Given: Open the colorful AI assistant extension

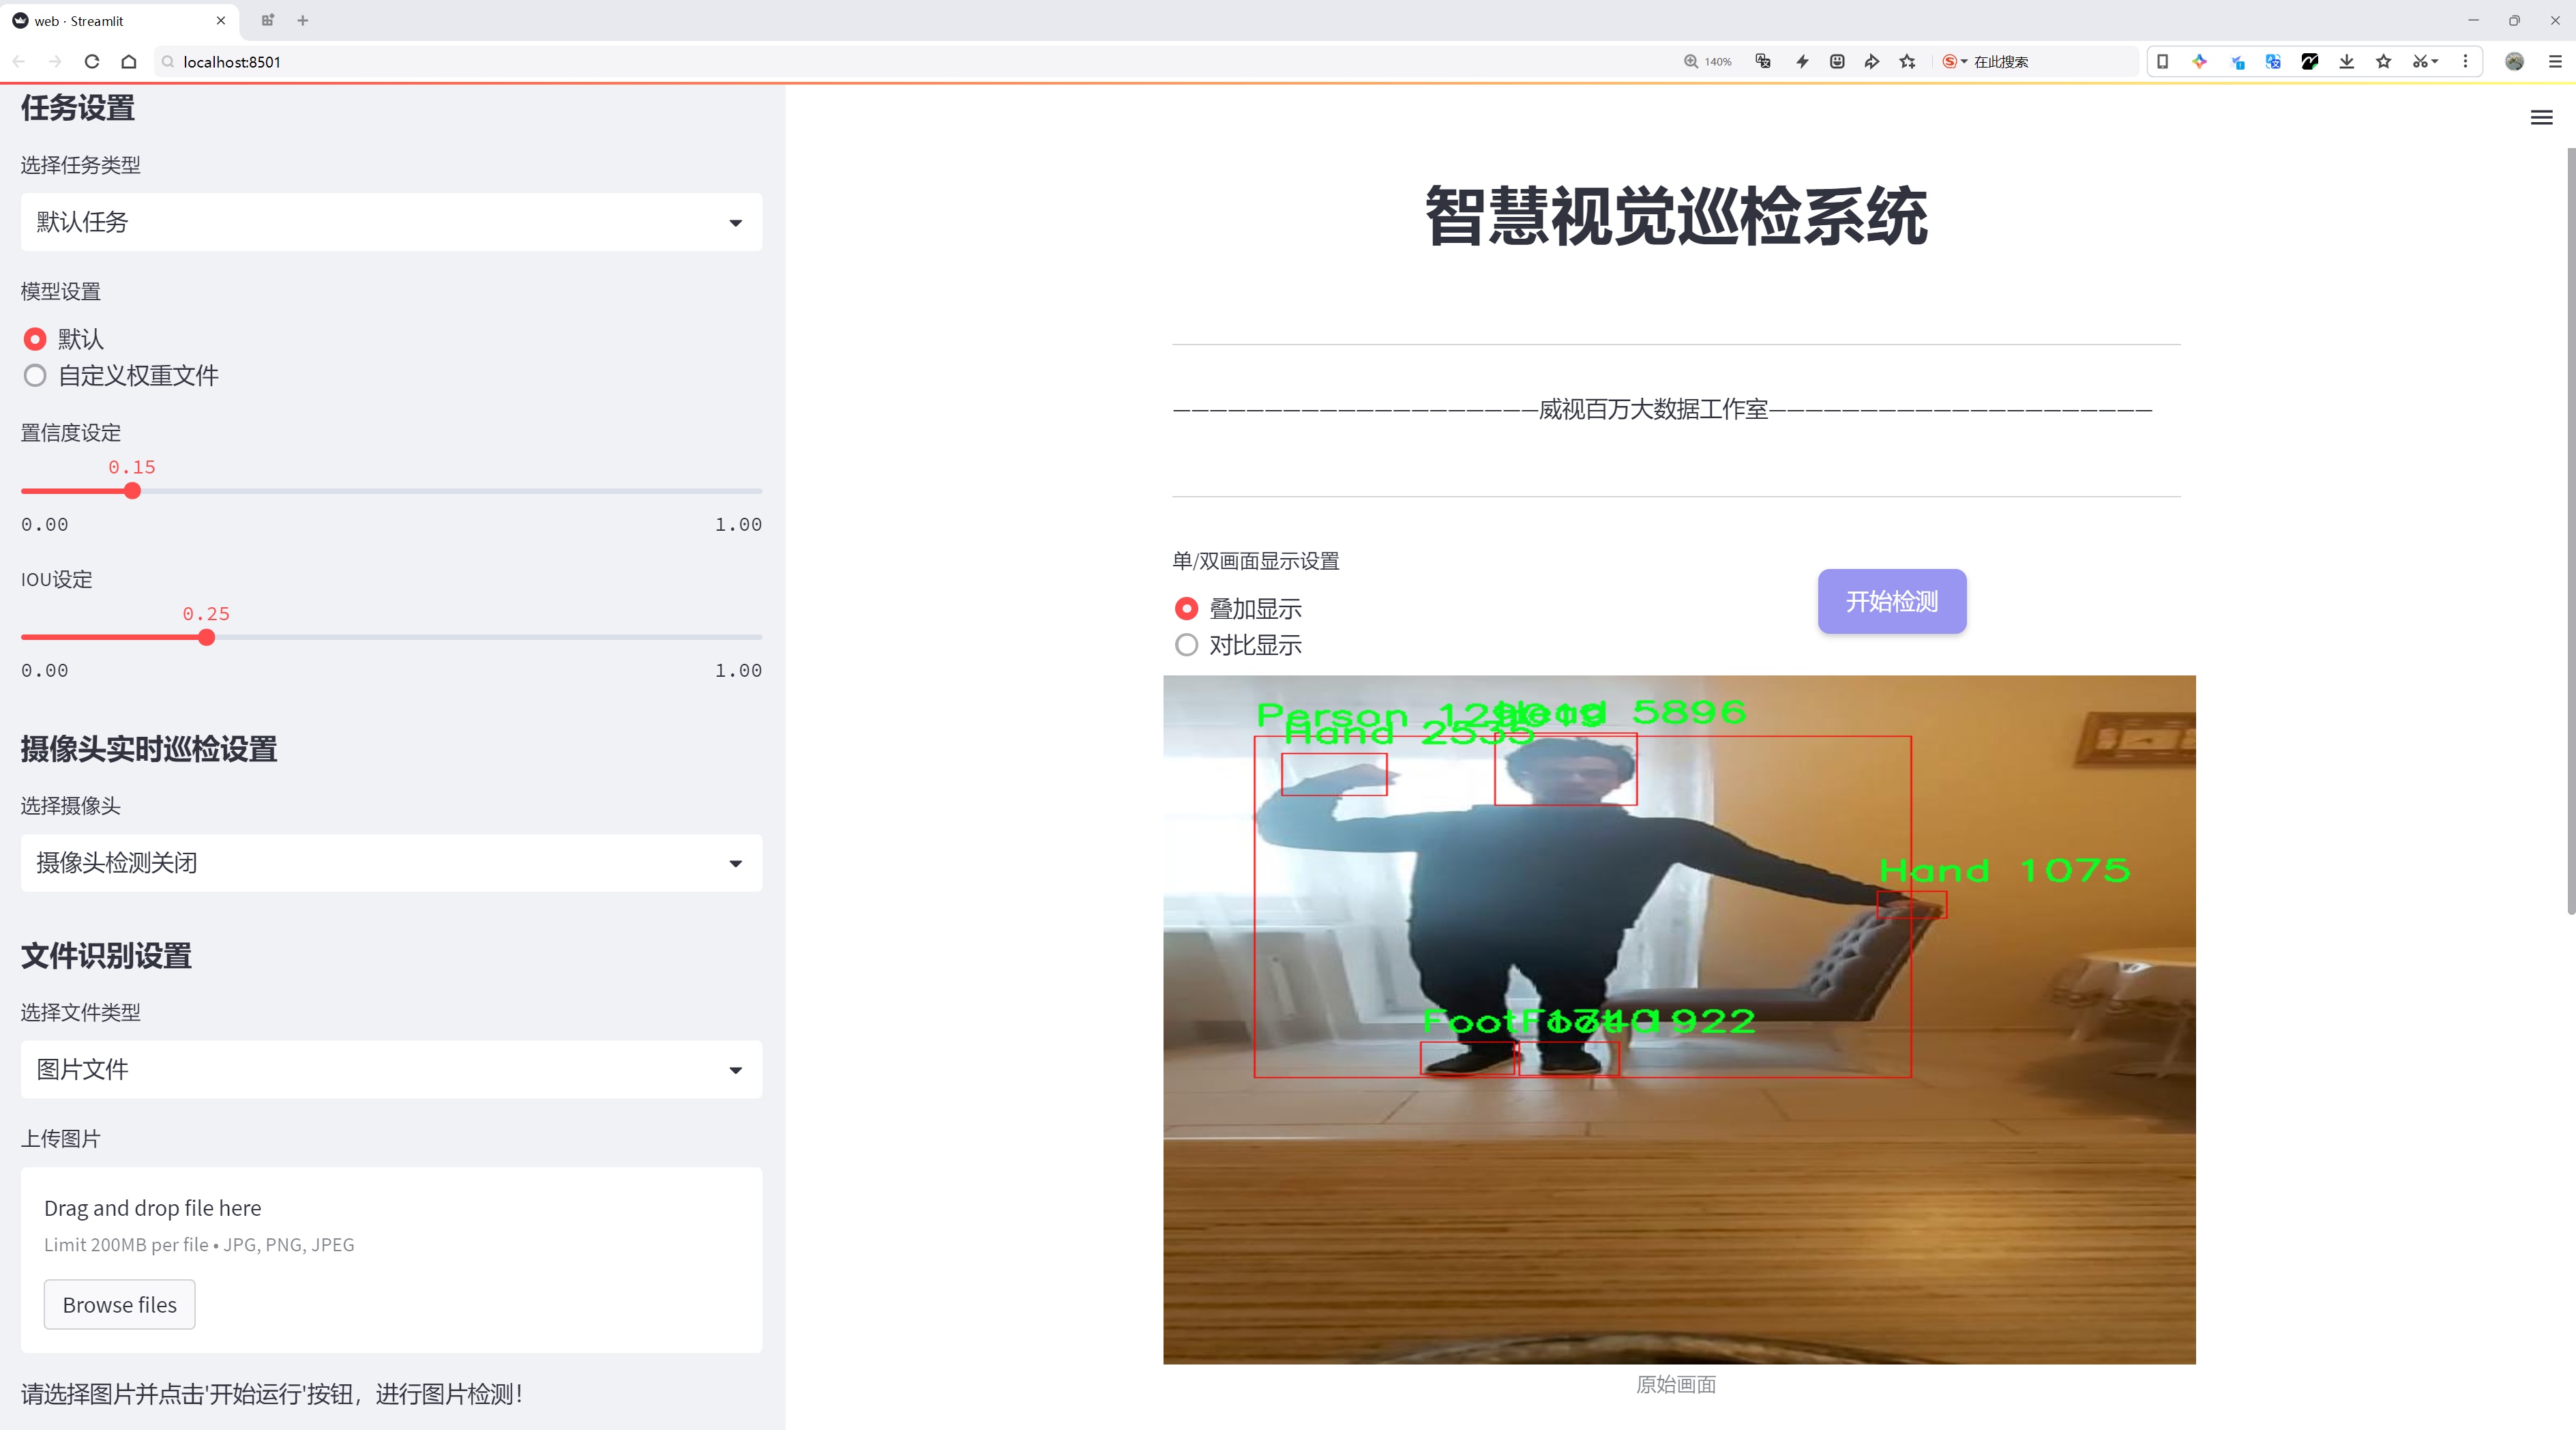Looking at the screenshot, I should (2199, 62).
